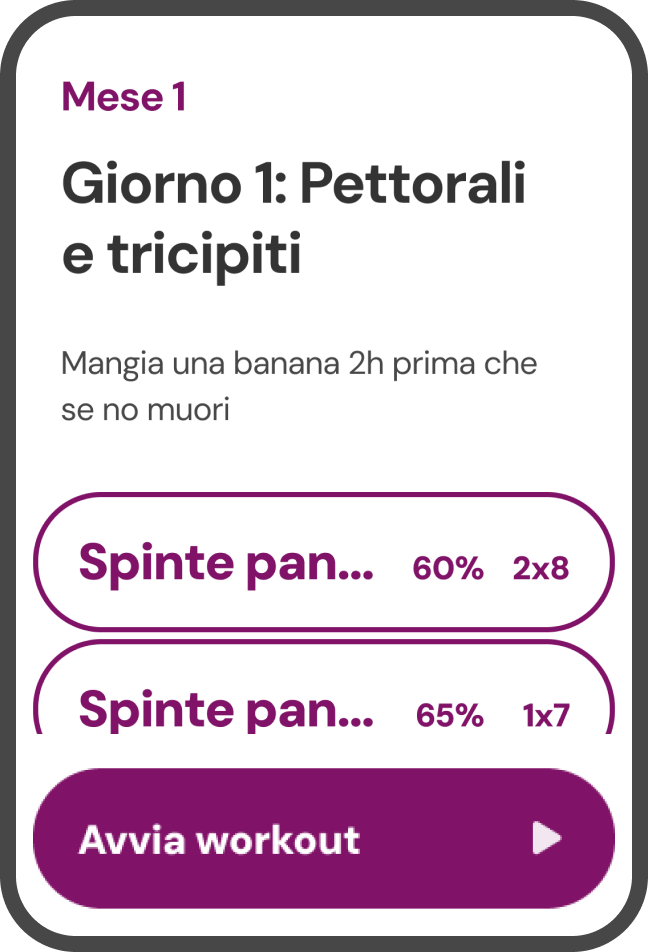Click the Giorno 1: Pettorali heading line
Viewport: 648px width, 952px height.
point(294,183)
